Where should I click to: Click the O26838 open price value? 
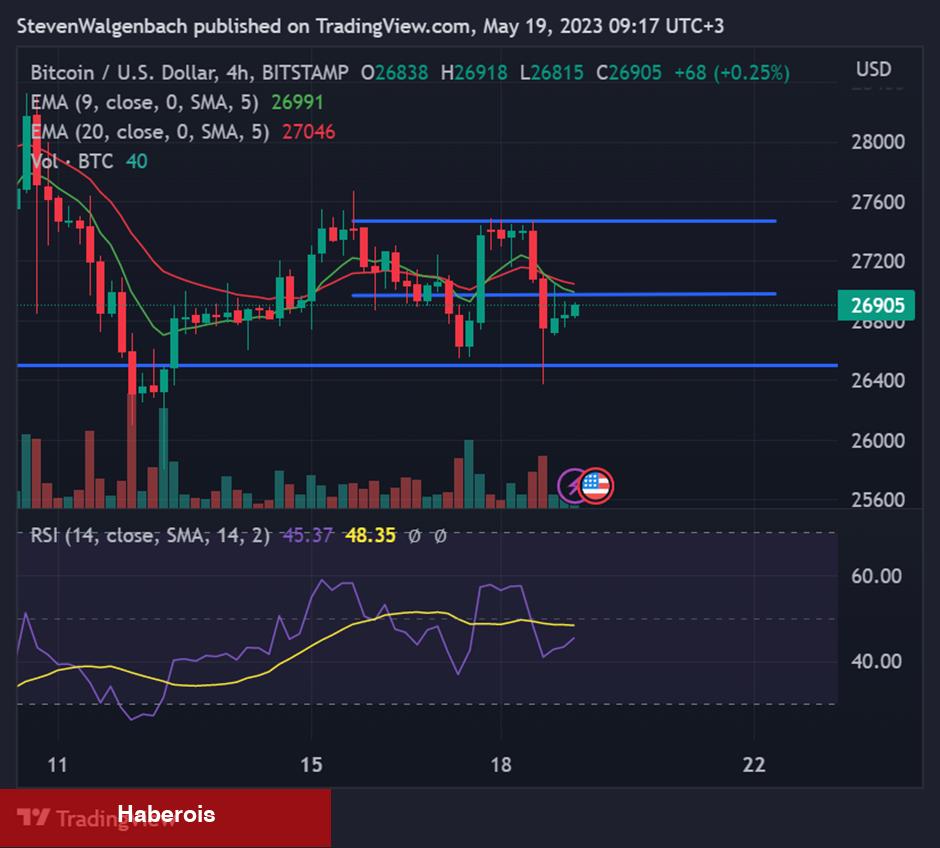[394, 73]
